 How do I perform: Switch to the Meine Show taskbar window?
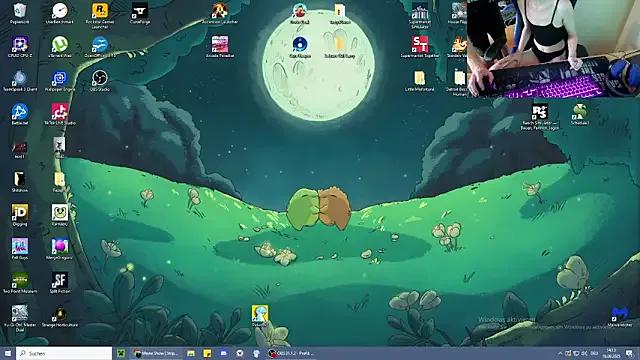coord(157,353)
